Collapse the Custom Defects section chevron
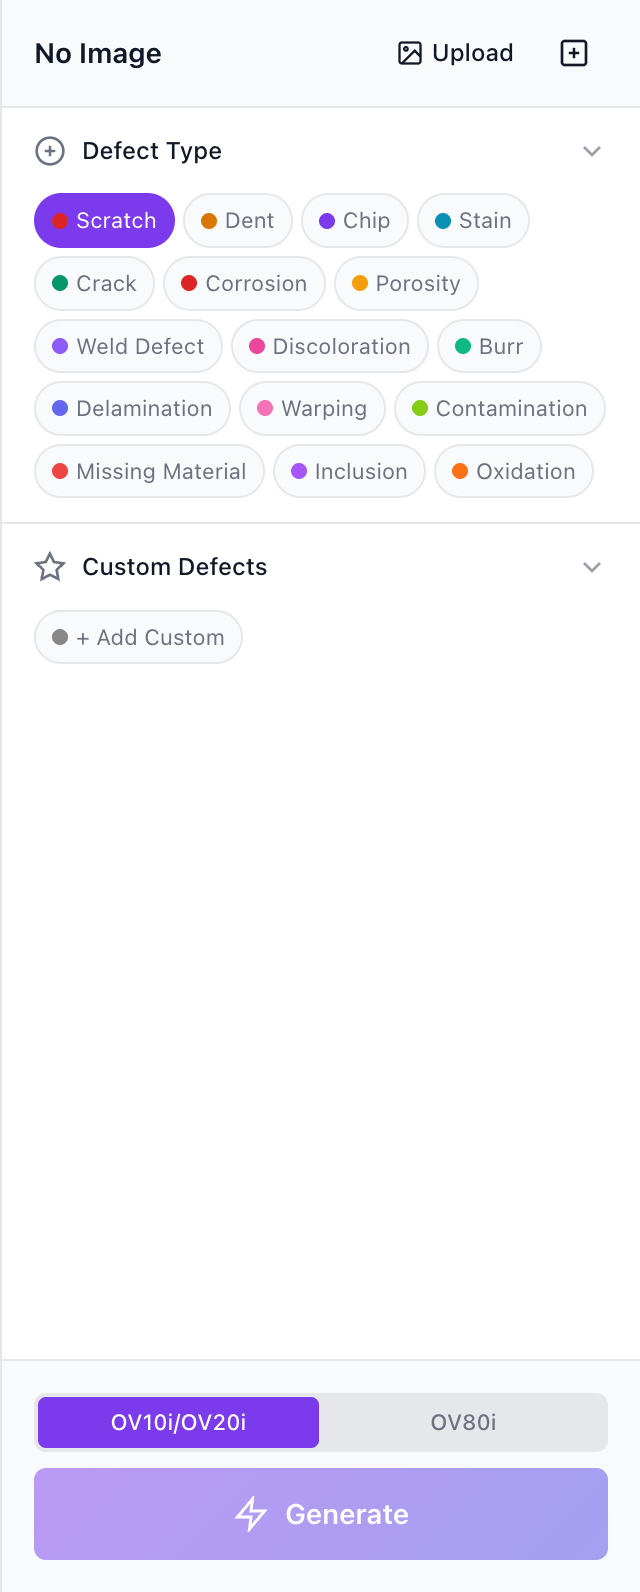Viewport: 640px width, 1592px height. tap(592, 567)
